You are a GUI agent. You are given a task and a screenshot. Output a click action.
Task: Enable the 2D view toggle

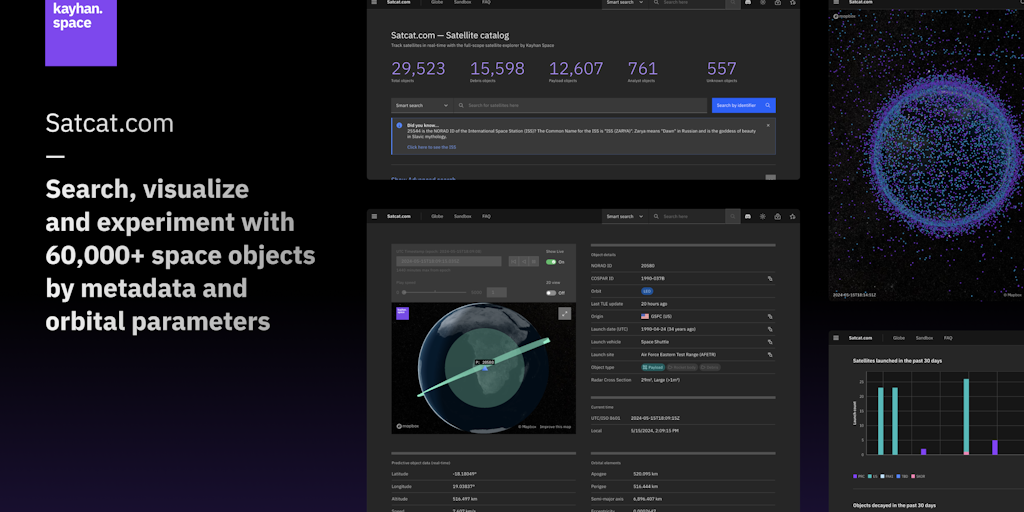pos(550,293)
